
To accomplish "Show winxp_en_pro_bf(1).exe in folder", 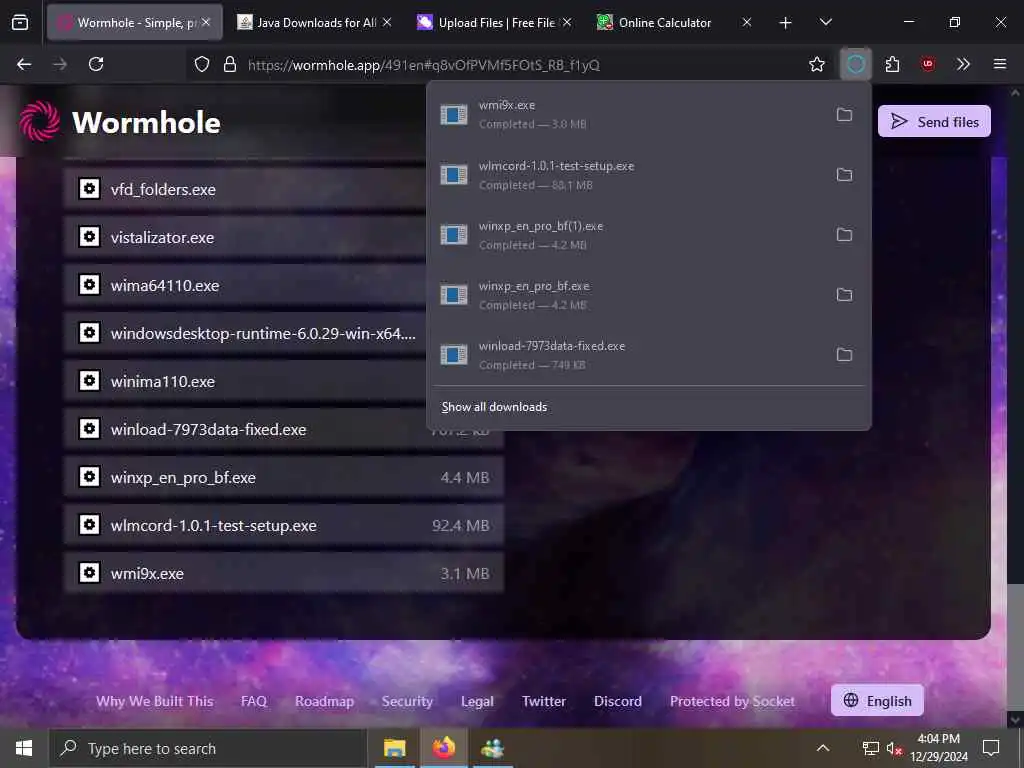I will coord(844,234).
